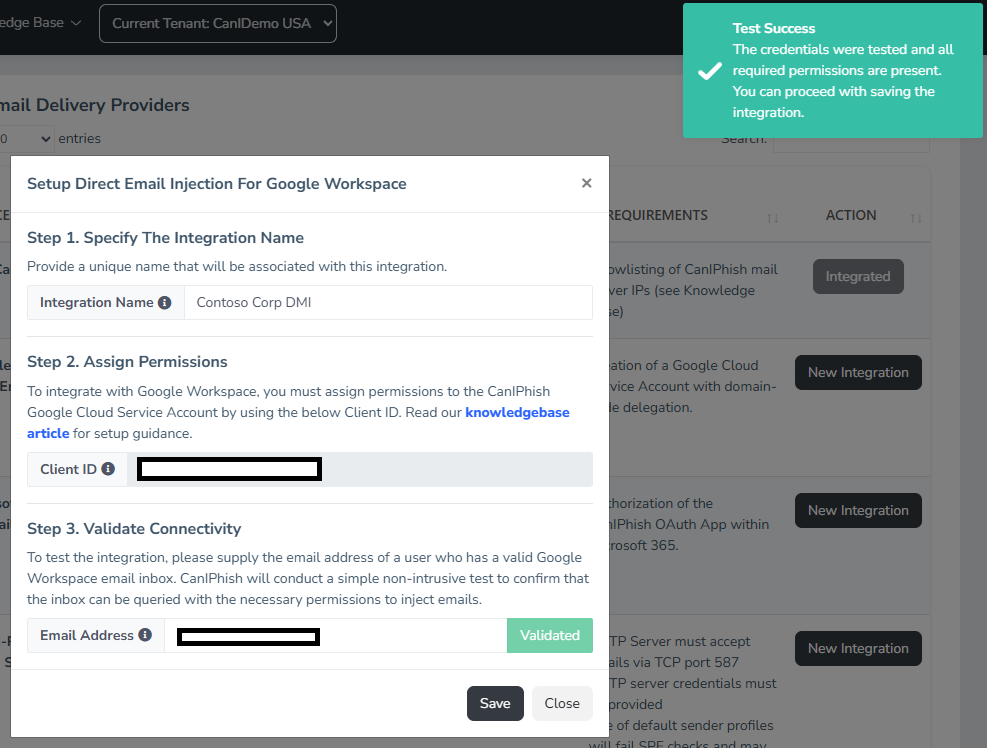Click the grey Integrated button

857,277
